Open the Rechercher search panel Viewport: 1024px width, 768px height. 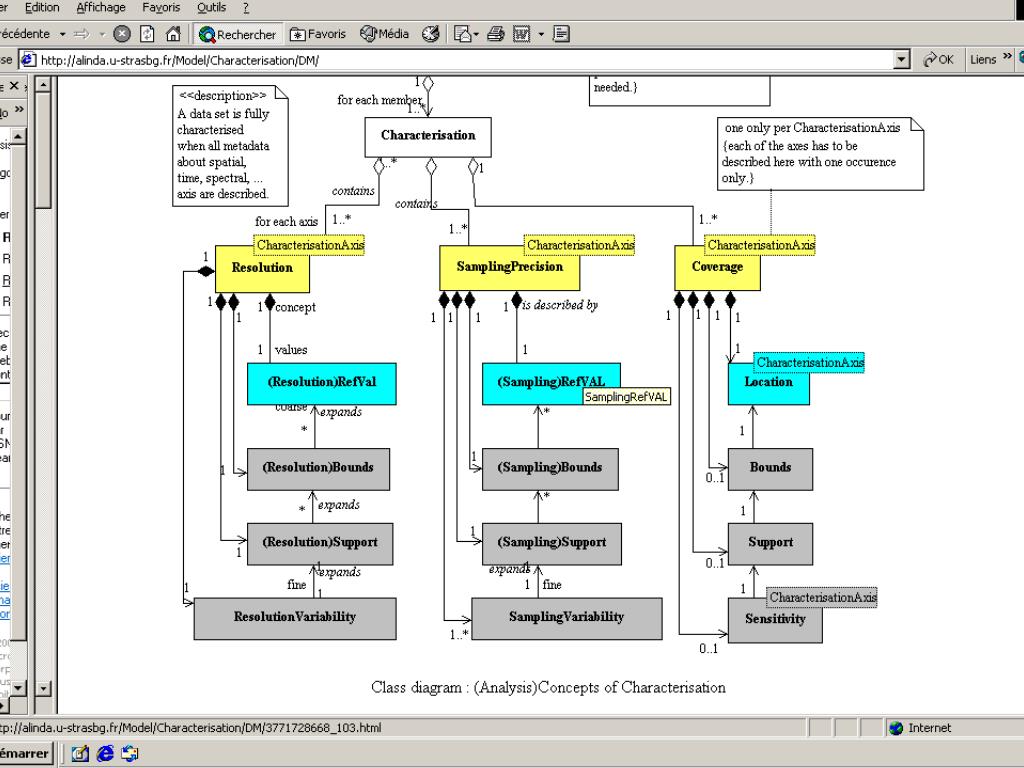(x=238, y=34)
